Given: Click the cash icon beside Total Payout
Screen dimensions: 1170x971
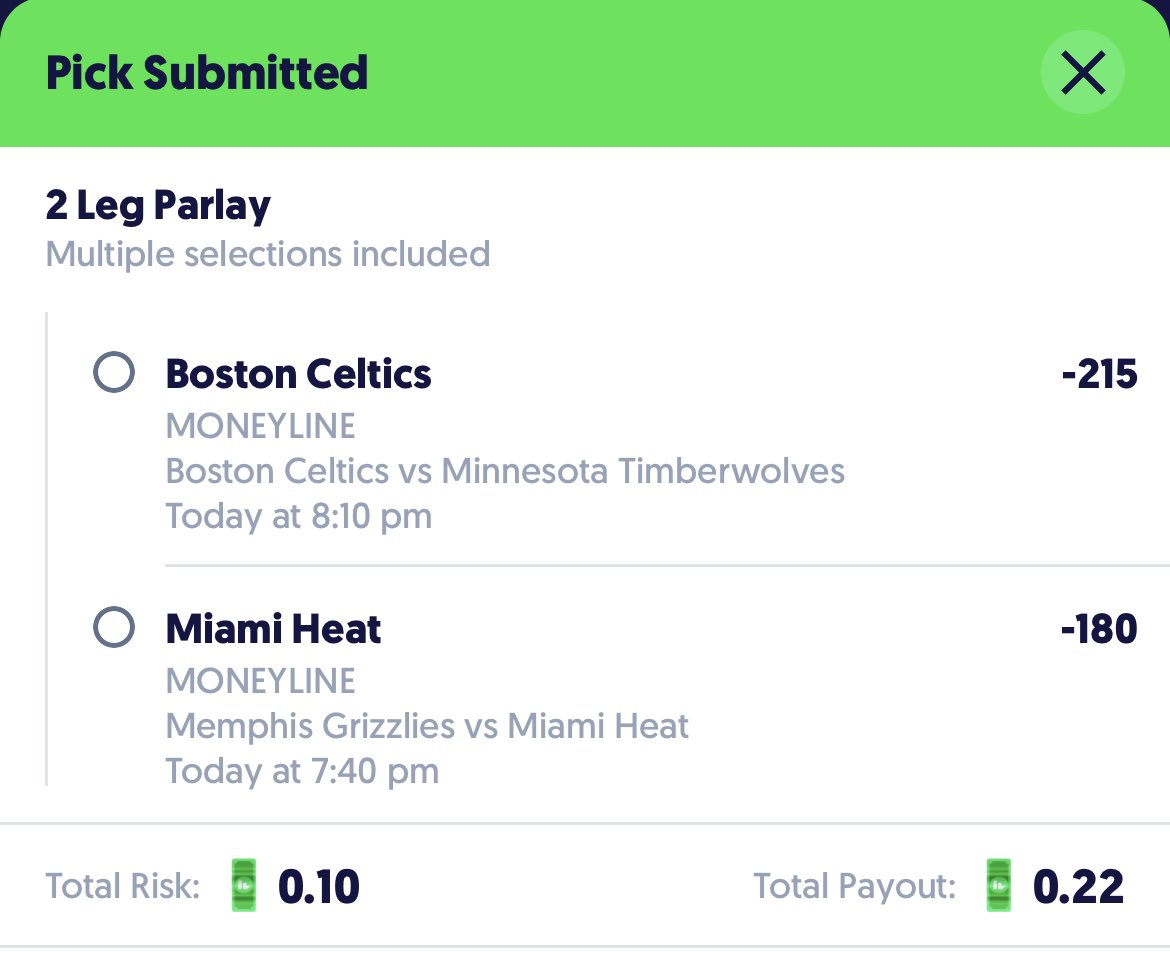Looking at the screenshot, I should pyautogui.click(x=998, y=885).
